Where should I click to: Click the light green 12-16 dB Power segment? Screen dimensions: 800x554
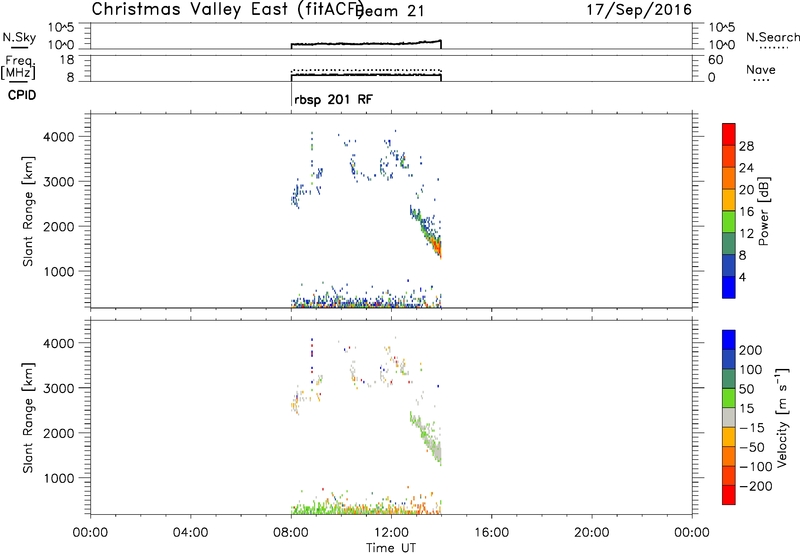point(729,221)
